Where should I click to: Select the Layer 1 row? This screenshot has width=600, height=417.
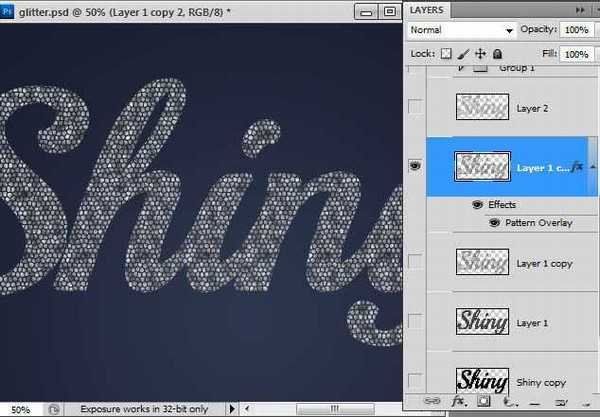pyautogui.click(x=512, y=322)
